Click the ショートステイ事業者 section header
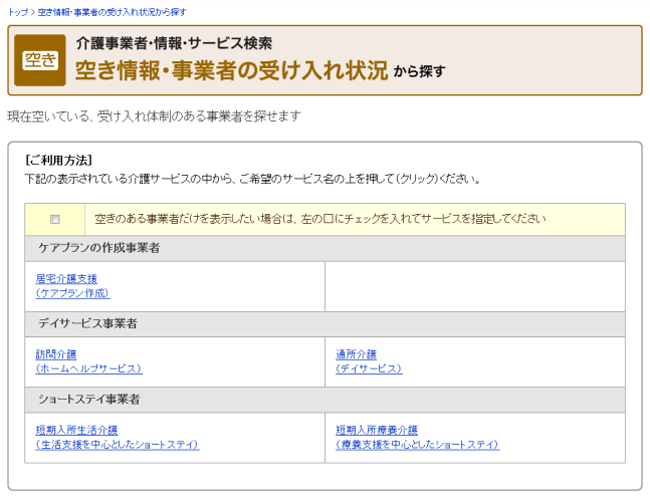This screenshot has height=497, width=650. coord(89,399)
